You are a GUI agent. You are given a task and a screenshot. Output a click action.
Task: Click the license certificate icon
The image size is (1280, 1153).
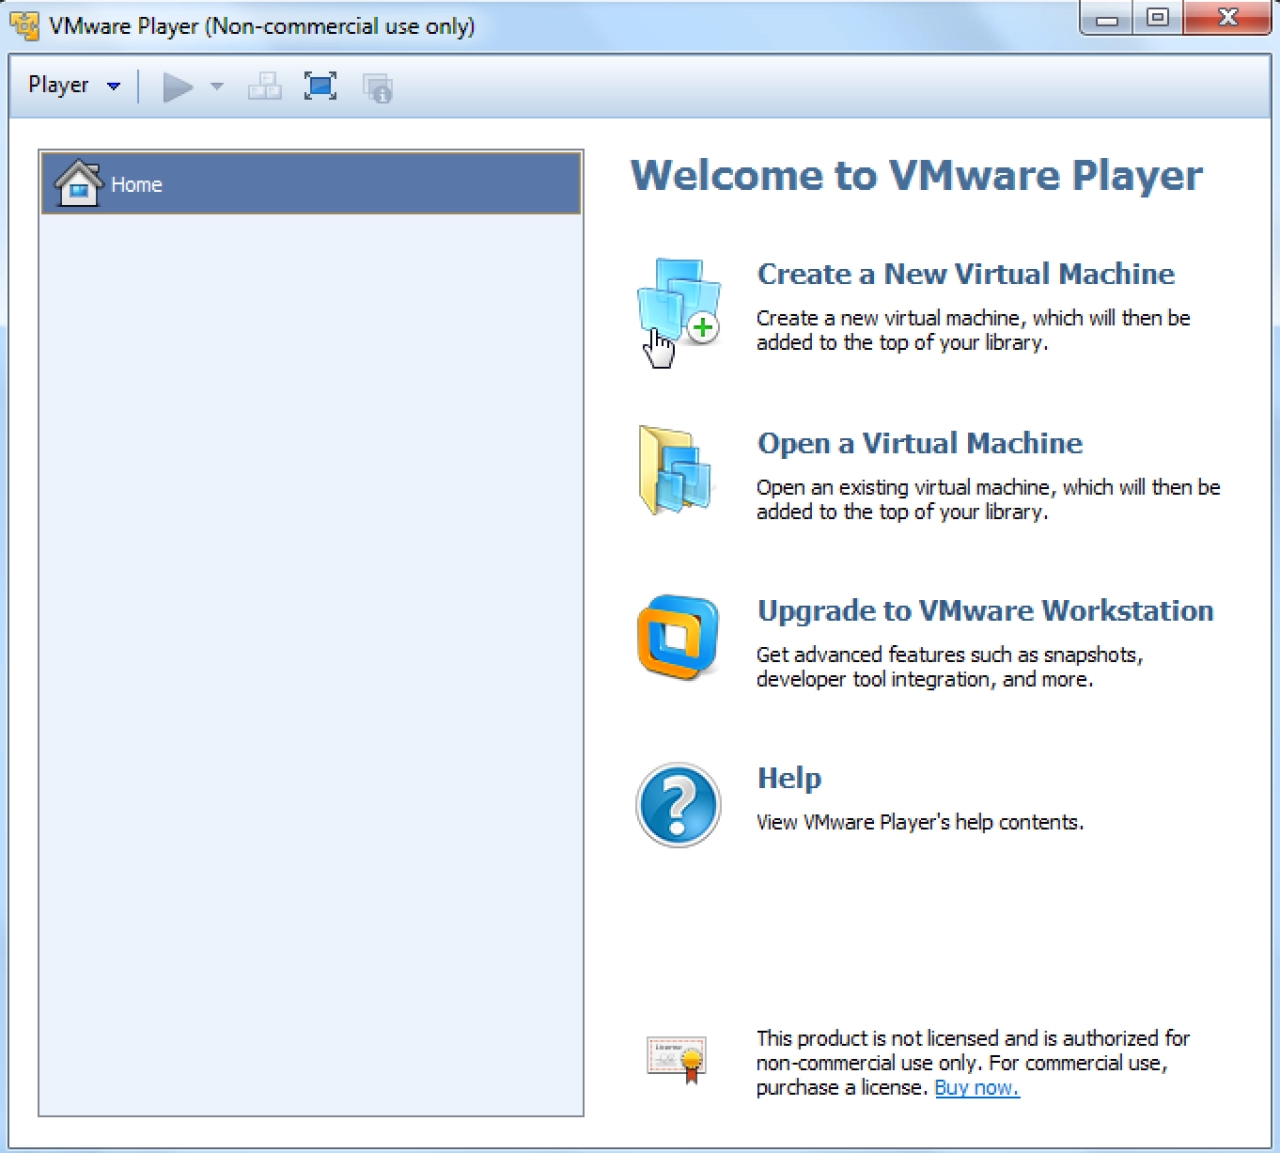677,1060
